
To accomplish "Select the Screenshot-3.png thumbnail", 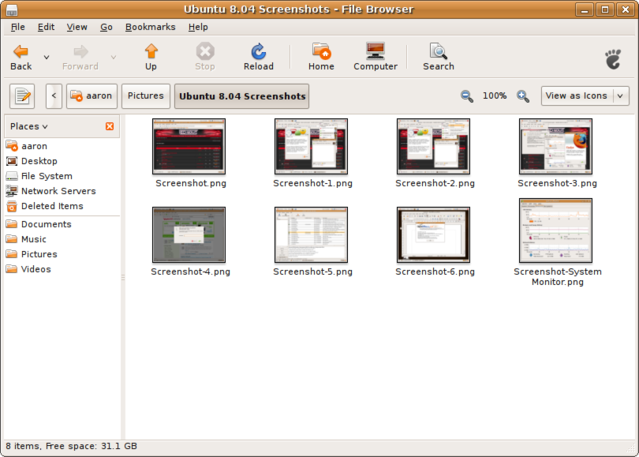I will [555, 146].
